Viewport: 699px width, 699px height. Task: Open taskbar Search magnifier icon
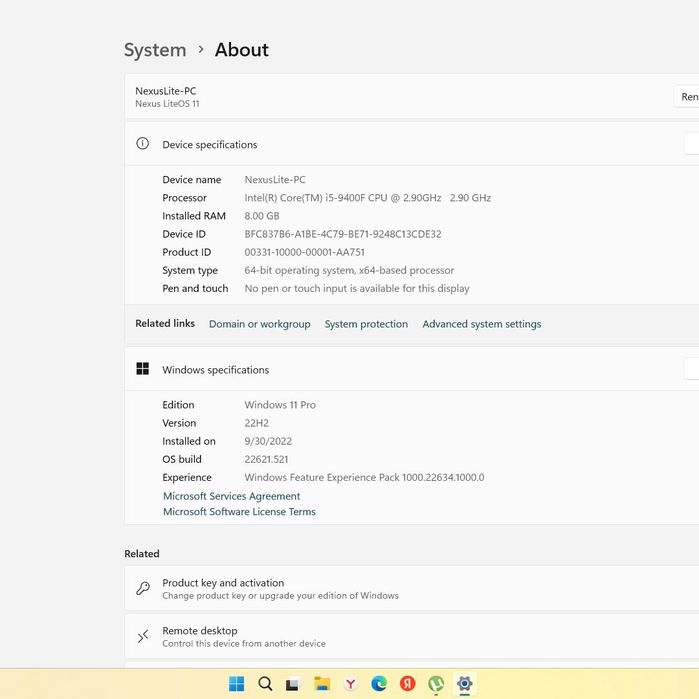(x=265, y=683)
